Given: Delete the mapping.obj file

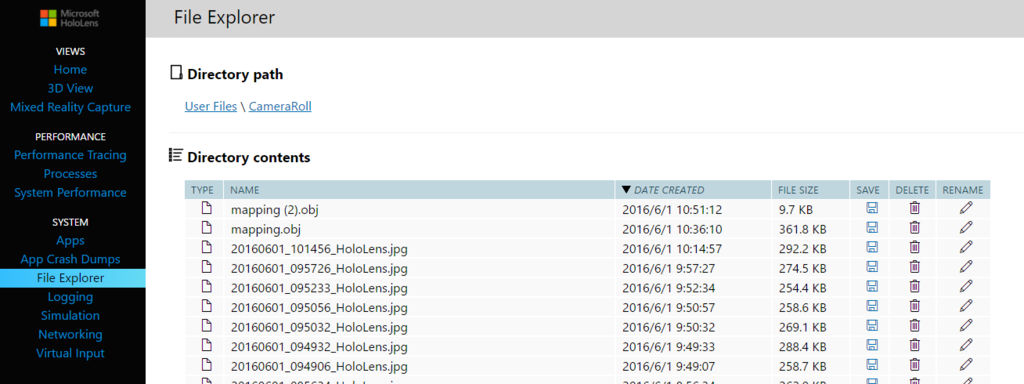Looking at the screenshot, I should click(914, 228).
